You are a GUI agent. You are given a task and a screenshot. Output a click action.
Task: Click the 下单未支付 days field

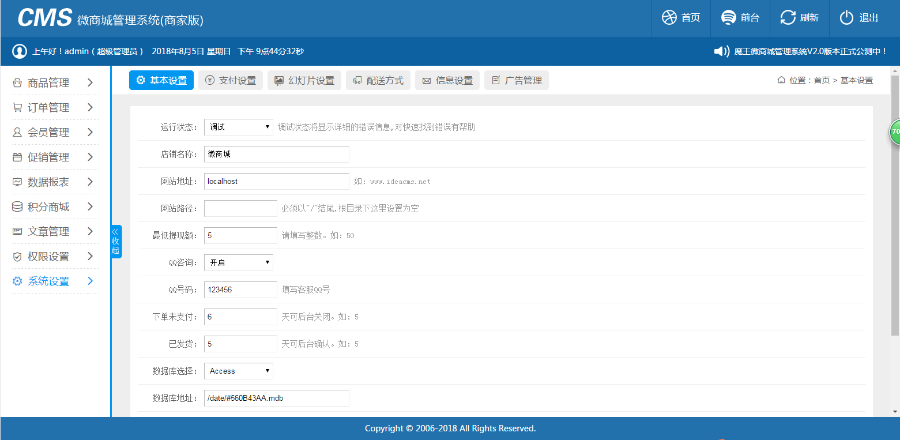click(240, 317)
